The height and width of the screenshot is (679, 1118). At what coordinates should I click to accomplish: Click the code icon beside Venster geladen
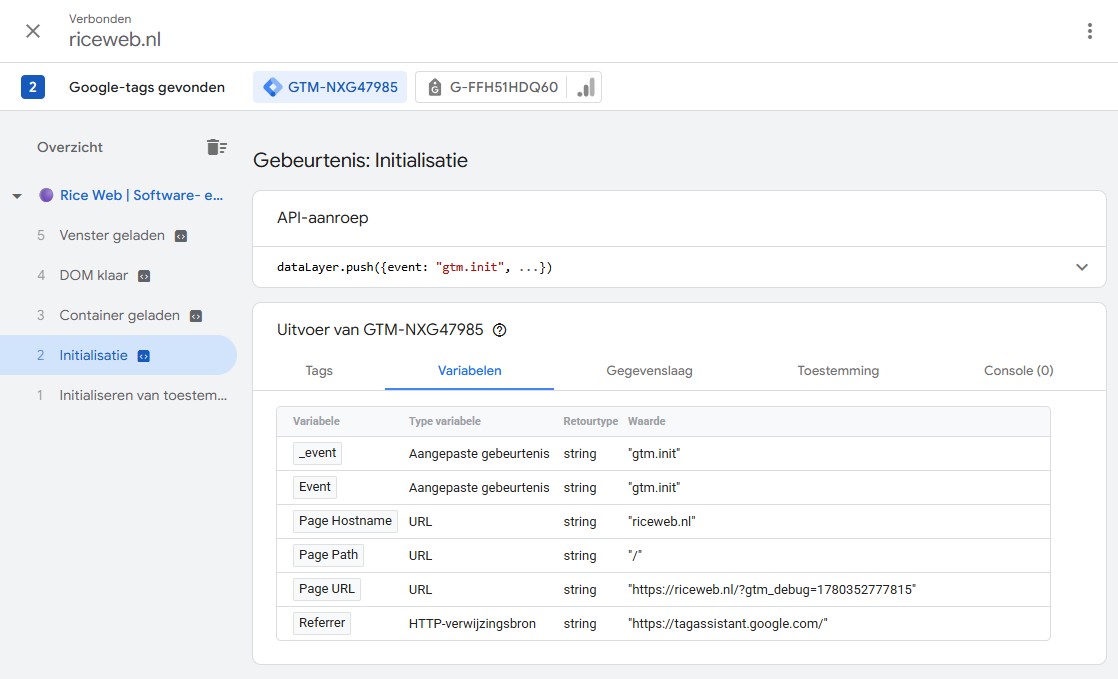(181, 236)
